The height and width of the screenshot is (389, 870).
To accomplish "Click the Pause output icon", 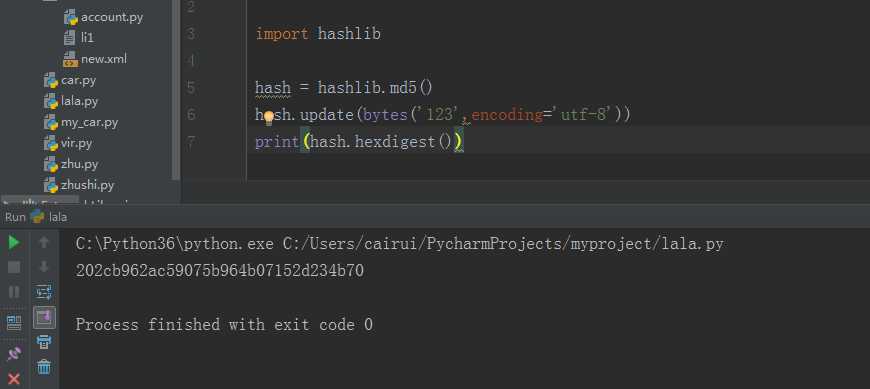I will (14, 292).
